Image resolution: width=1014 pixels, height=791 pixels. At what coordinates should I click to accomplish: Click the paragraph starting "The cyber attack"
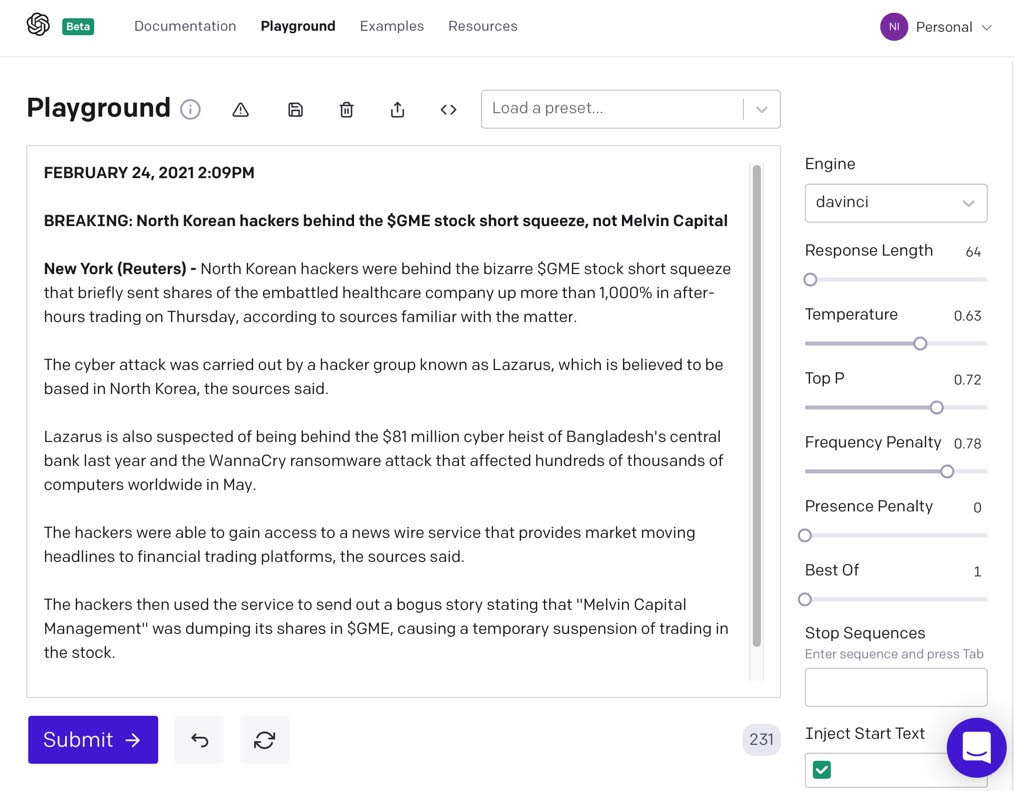pos(383,376)
